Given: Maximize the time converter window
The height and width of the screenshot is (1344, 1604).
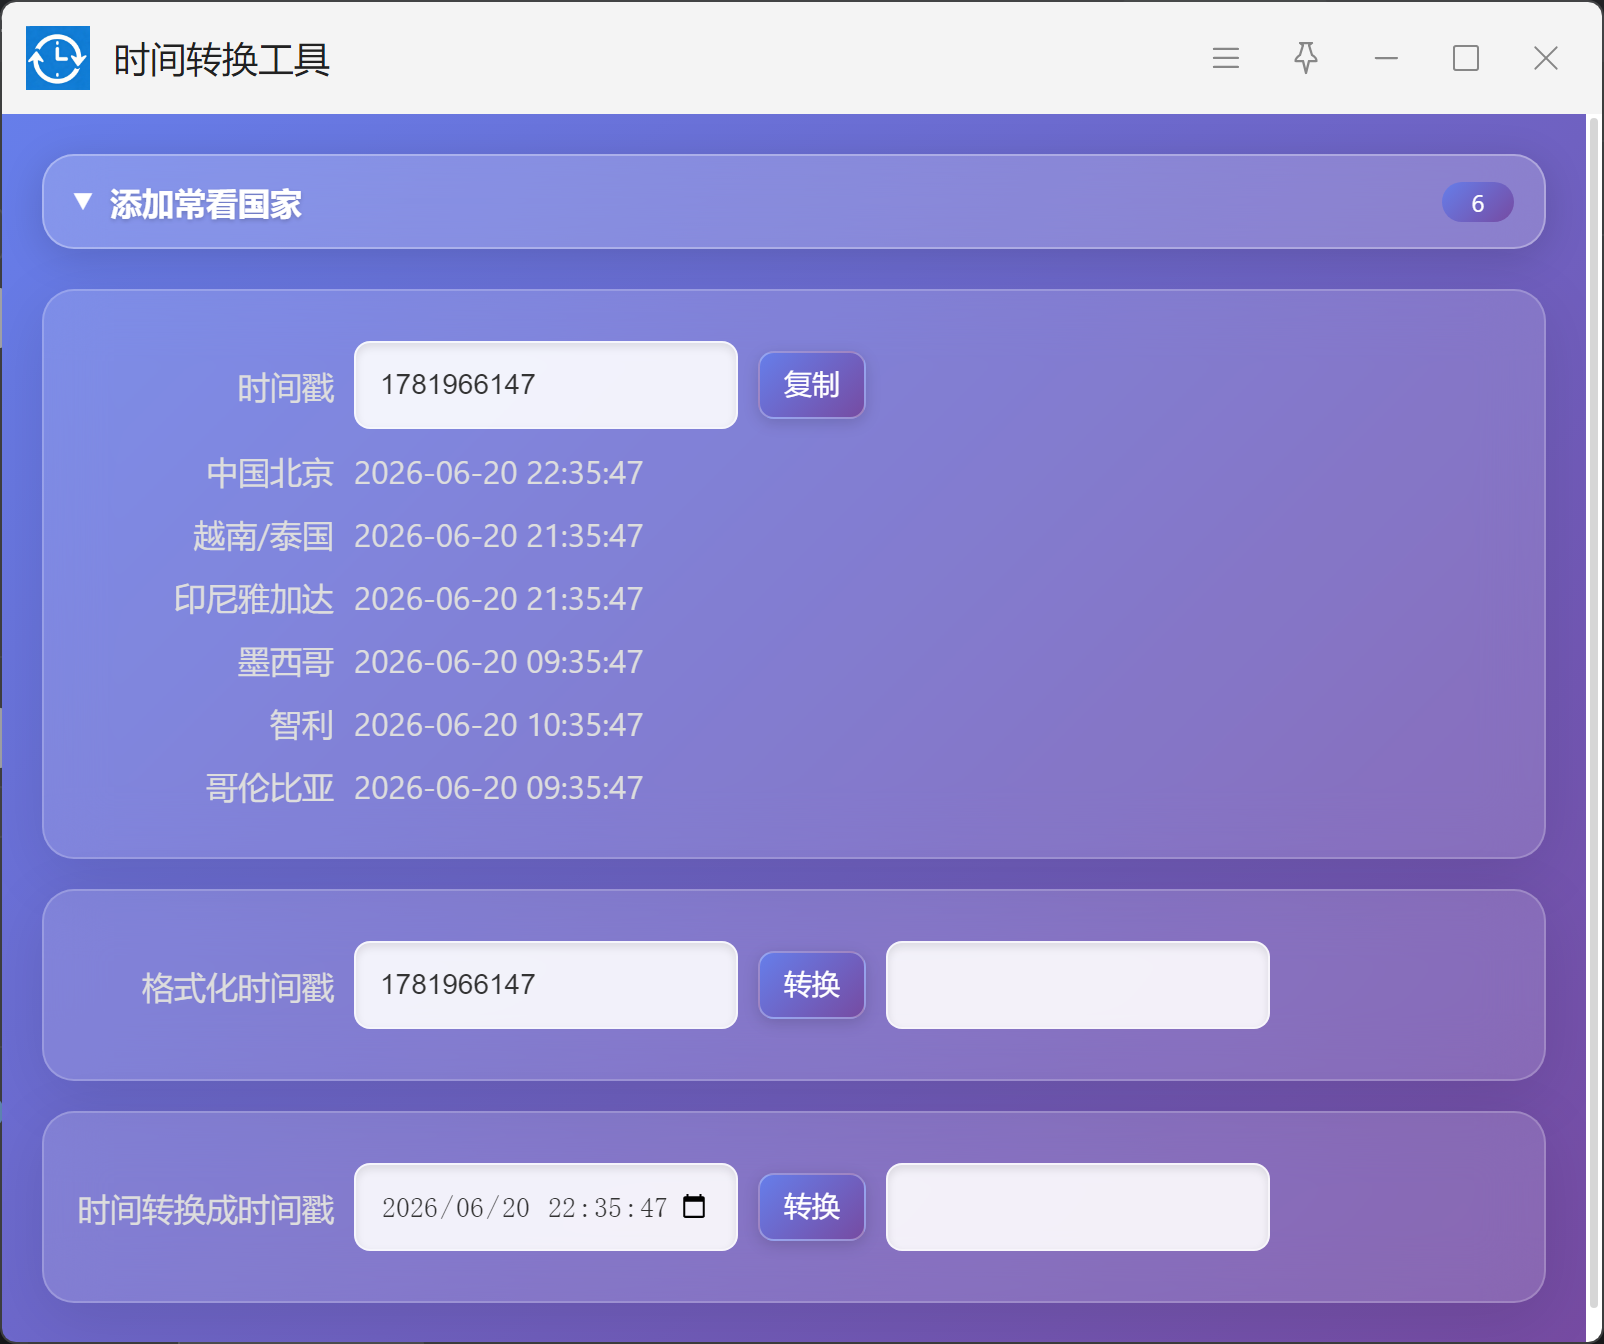Looking at the screenshot, I should pos(1466,58).
